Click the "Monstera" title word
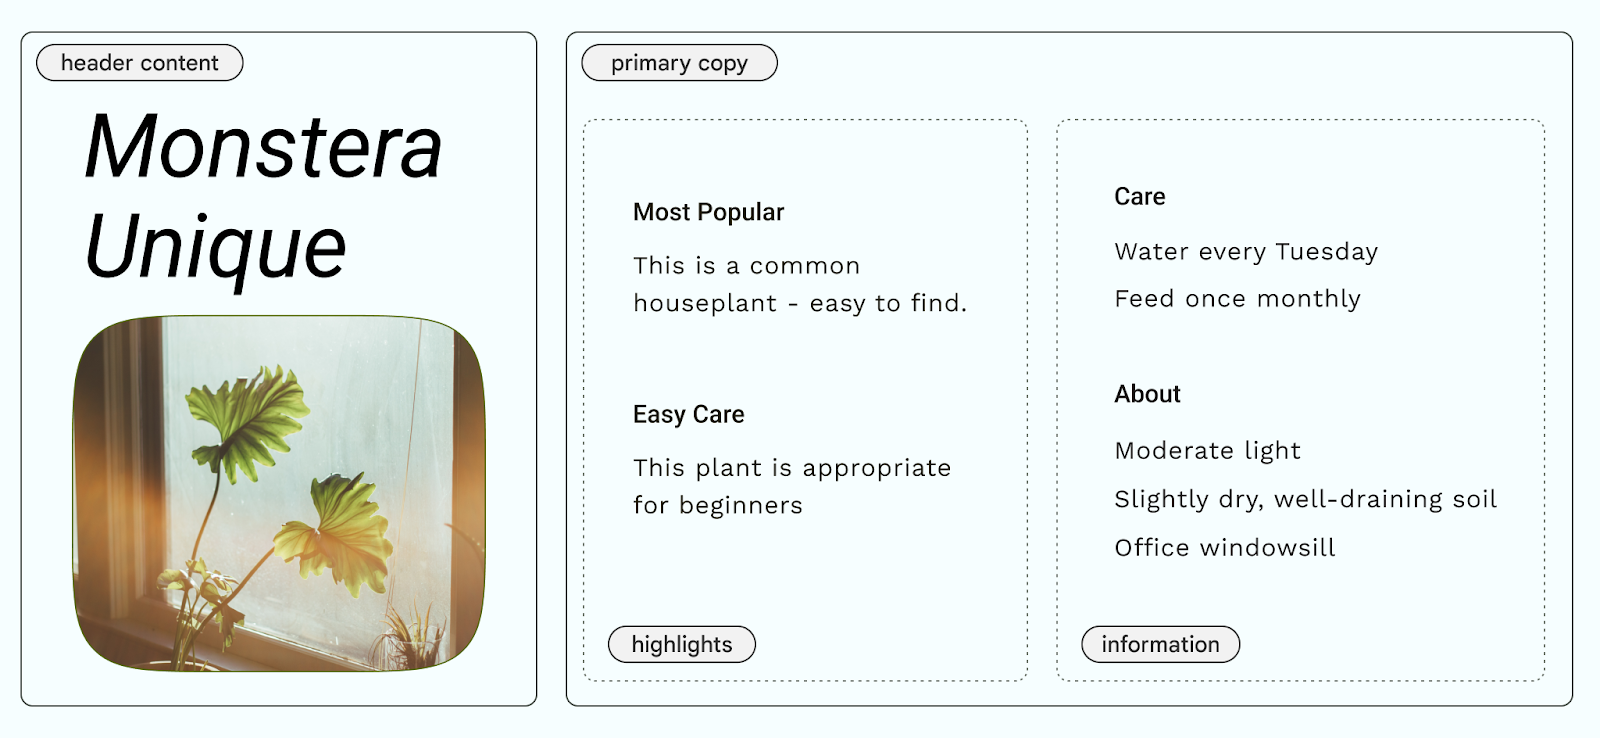The image size is (1600, 738). click(263, 148)
